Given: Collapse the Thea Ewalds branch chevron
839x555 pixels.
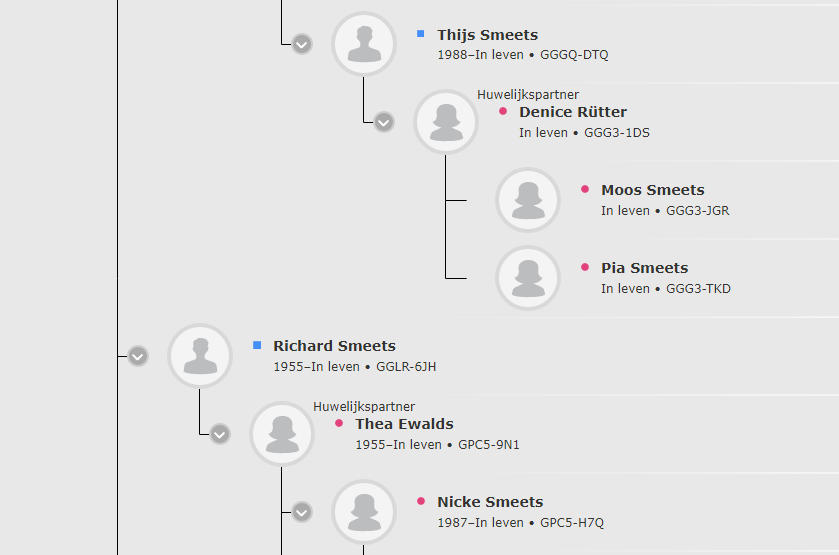Looking at the screenshot, I should (220, 434).
